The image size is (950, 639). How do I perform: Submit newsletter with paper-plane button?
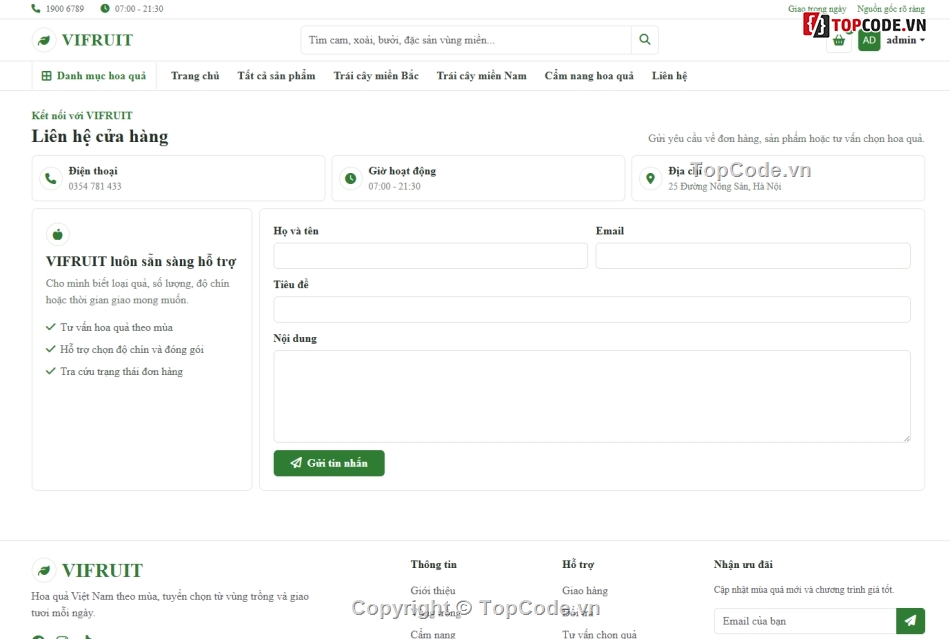point(910,621)
